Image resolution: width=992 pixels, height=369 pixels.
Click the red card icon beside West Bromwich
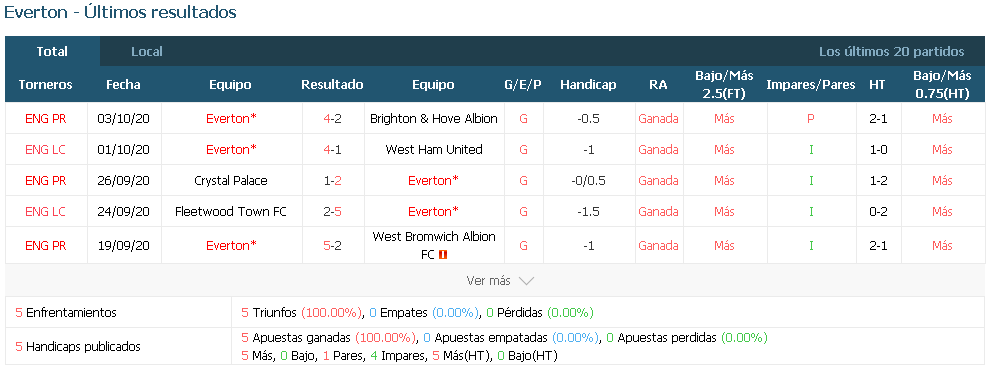point(443,254)
